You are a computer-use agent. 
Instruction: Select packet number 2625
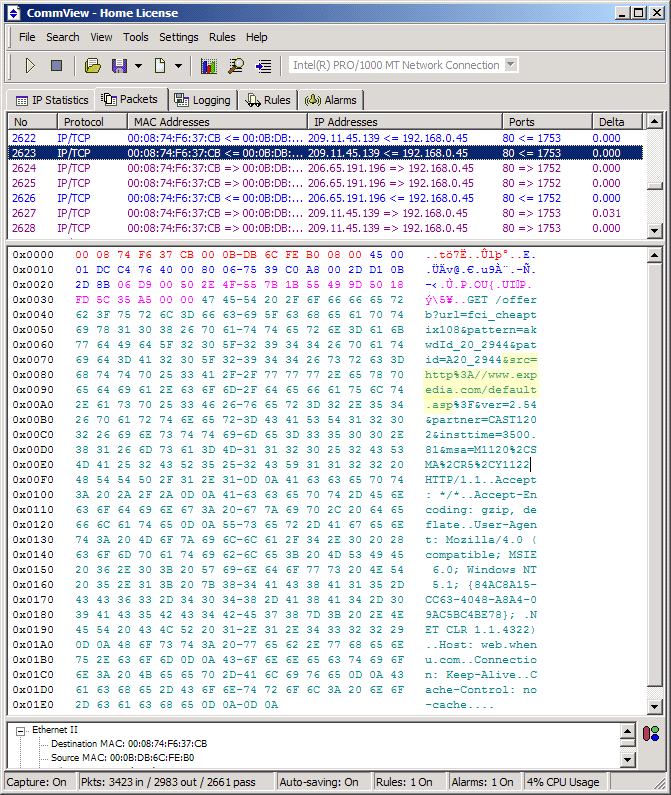coord(326,183)
